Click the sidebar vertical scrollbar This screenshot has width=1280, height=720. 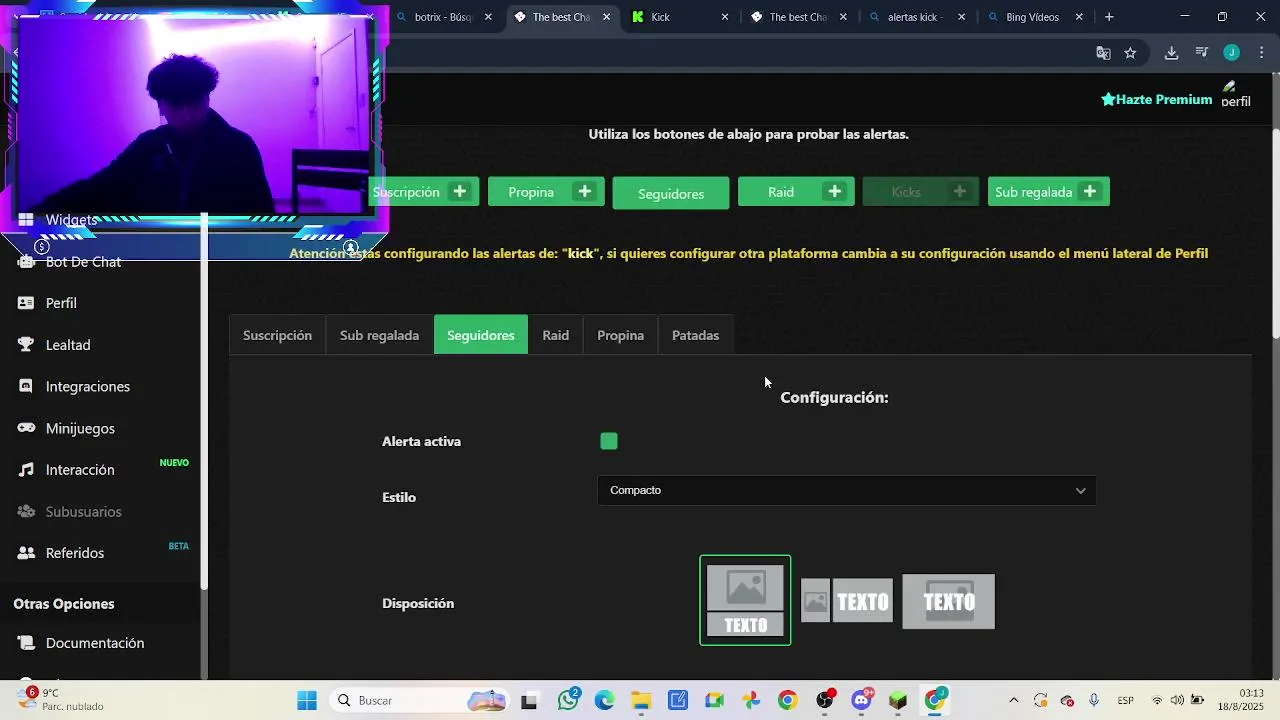point(204,400)
